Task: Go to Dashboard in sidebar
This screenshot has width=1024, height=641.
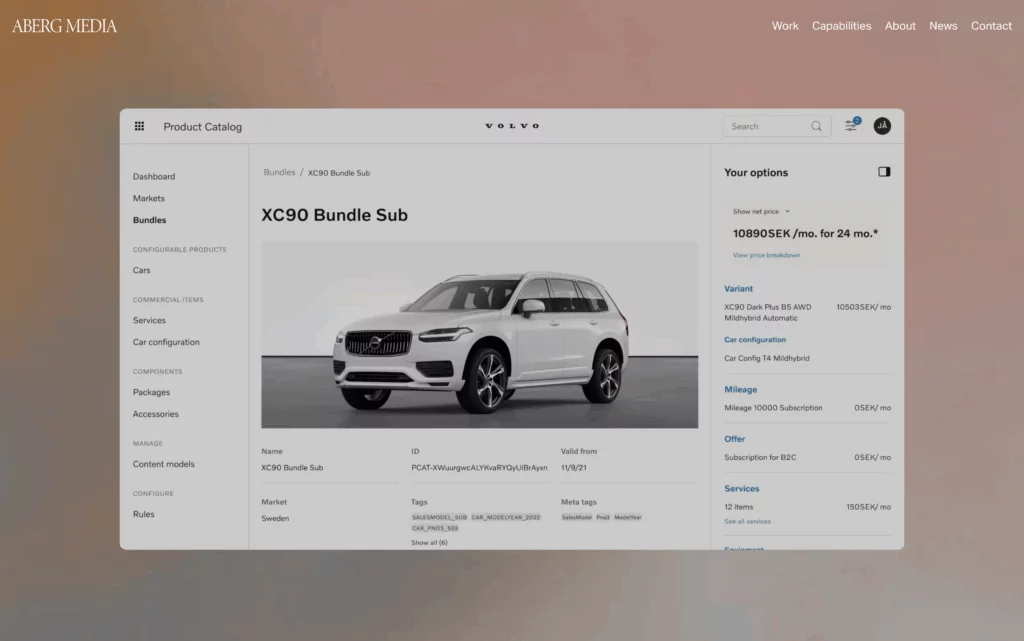Action: (154, 176)
